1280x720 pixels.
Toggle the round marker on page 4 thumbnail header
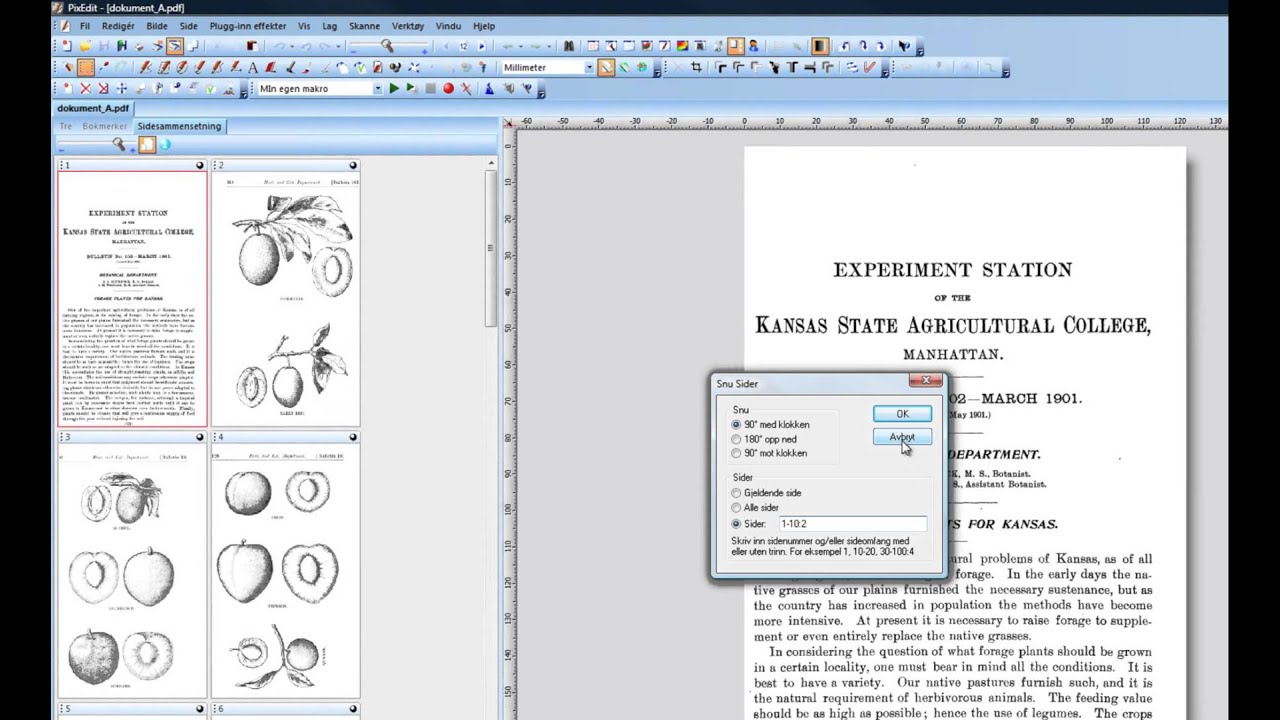tap(352, 437)
